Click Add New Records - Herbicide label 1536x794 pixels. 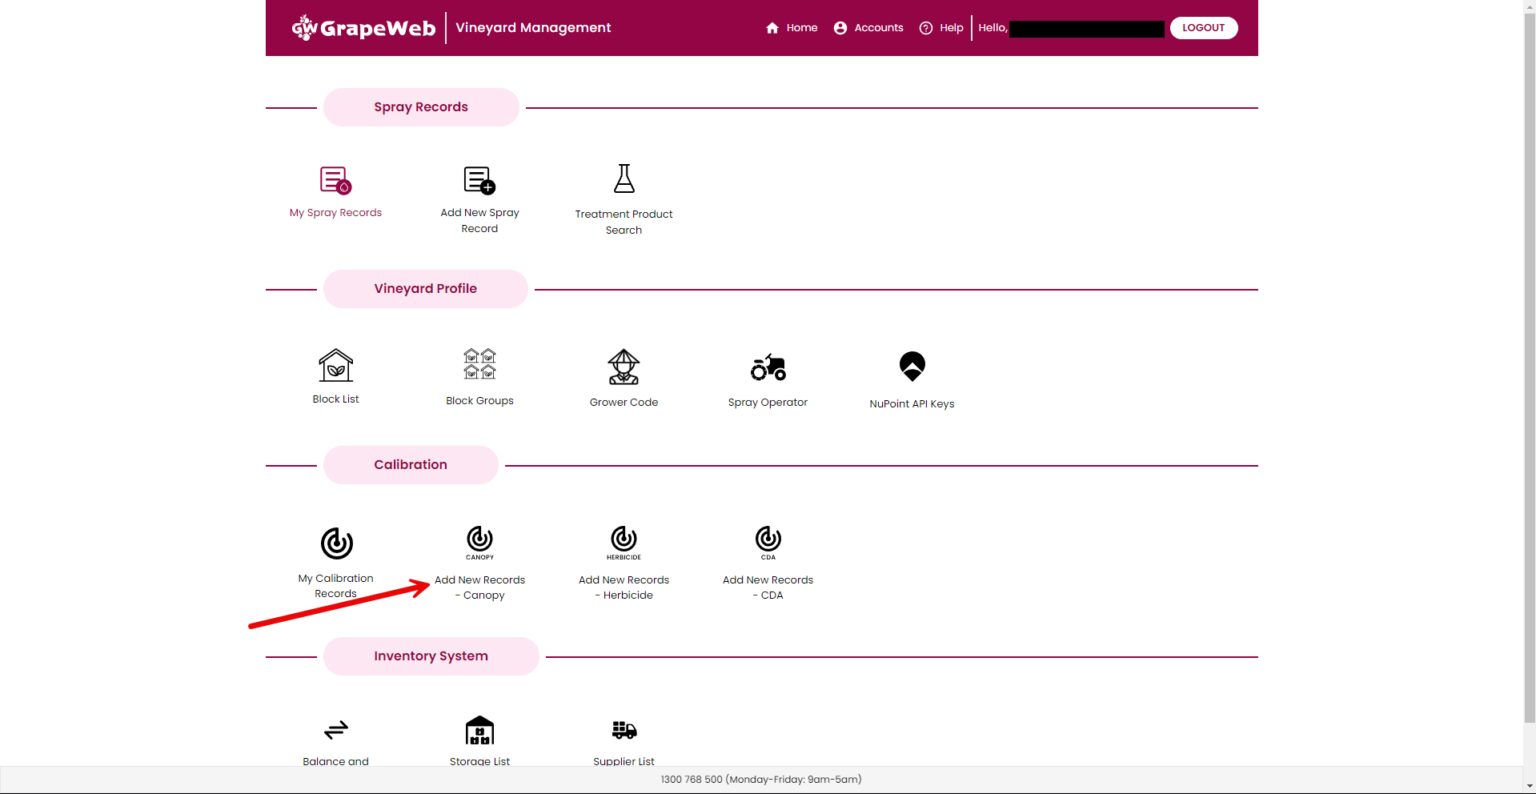click(x=624, y=587)
